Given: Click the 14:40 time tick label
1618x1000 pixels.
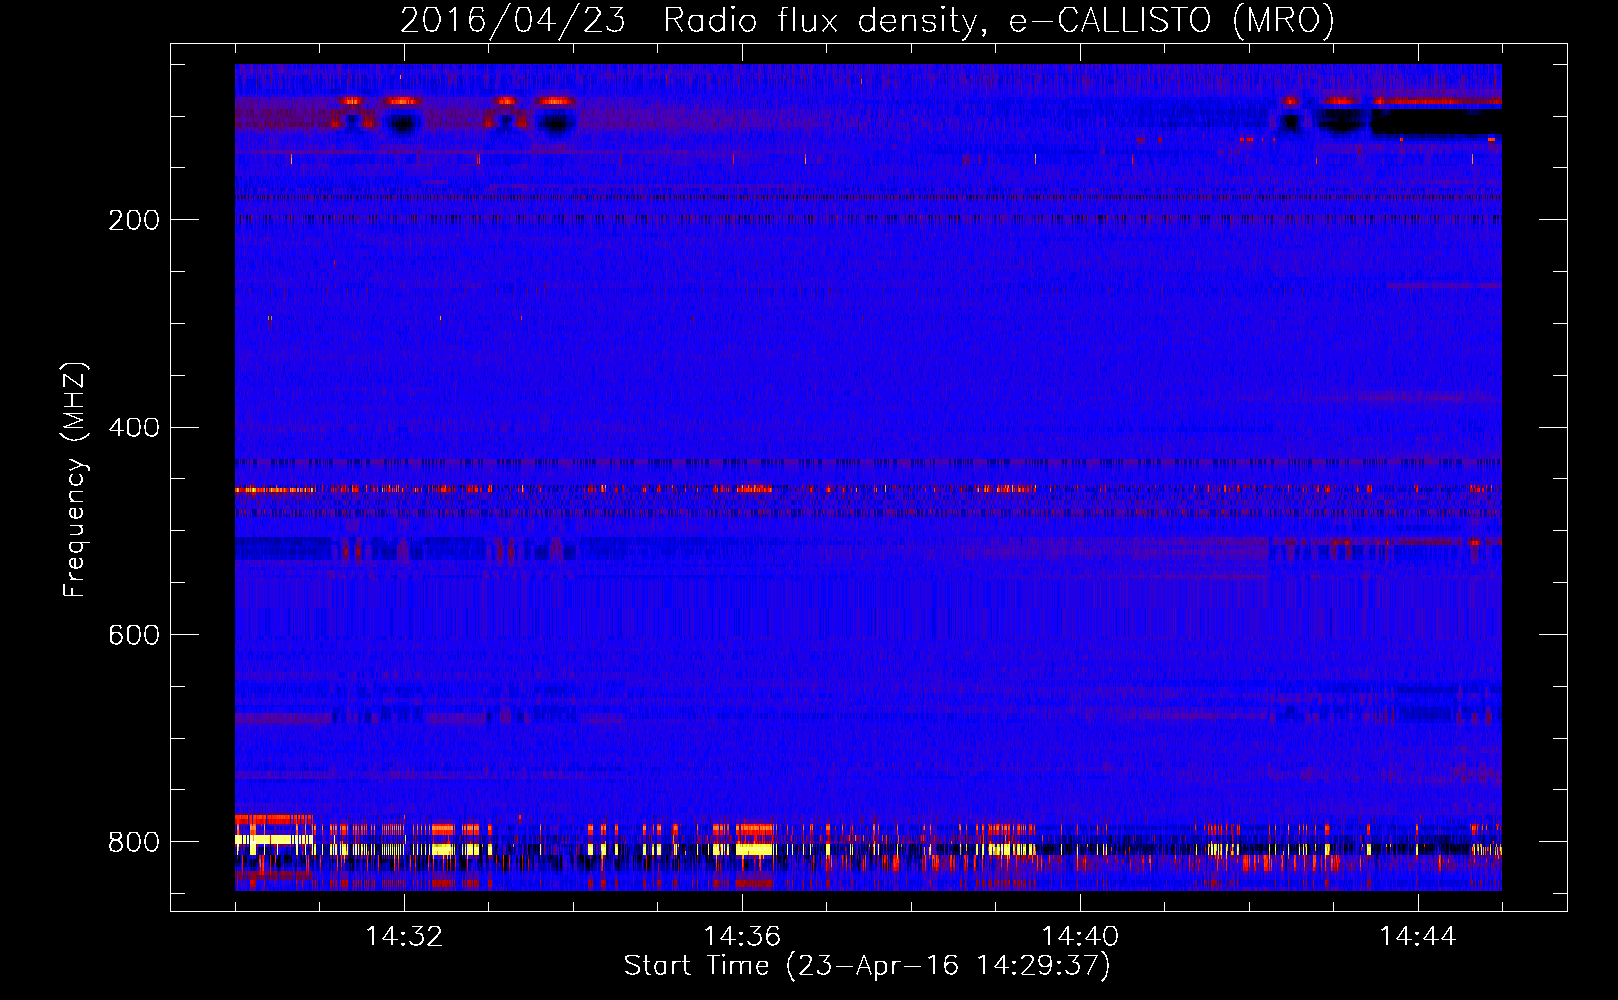Looking at the screenshot, I should (1080, 937).
